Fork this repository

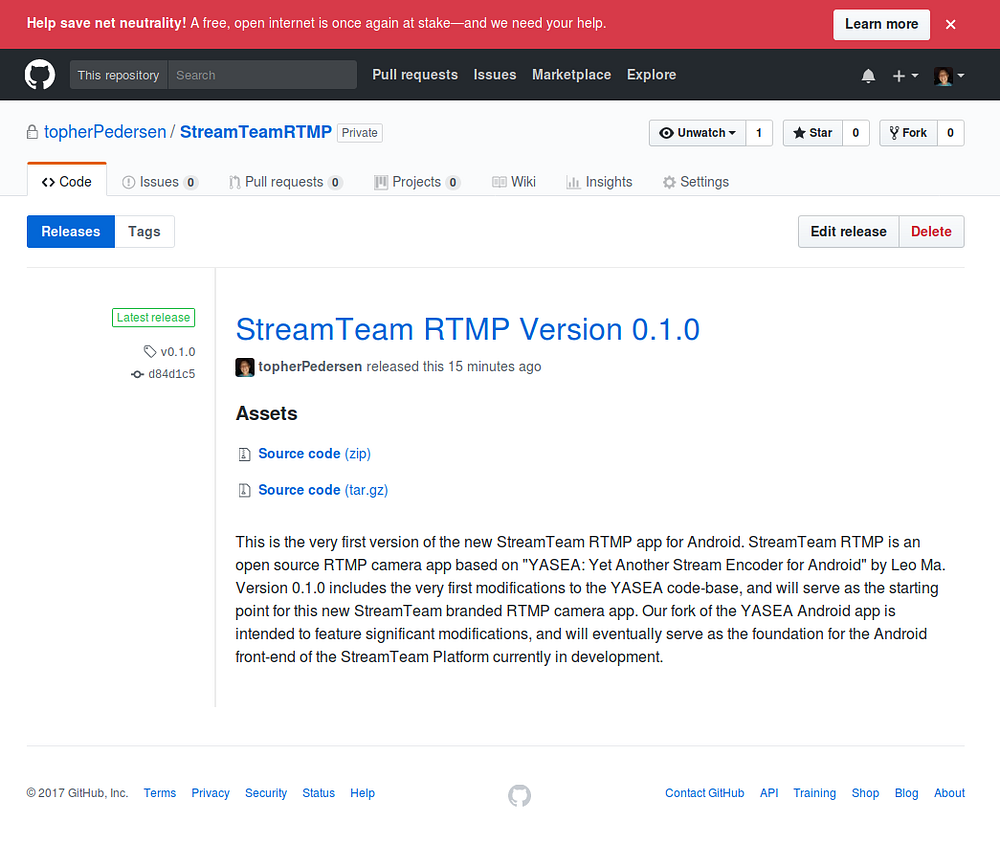908,133
